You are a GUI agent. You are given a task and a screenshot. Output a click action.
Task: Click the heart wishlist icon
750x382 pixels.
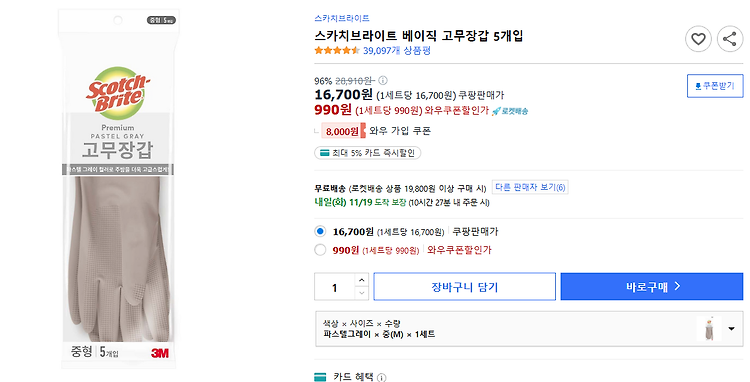click(698, 39)
